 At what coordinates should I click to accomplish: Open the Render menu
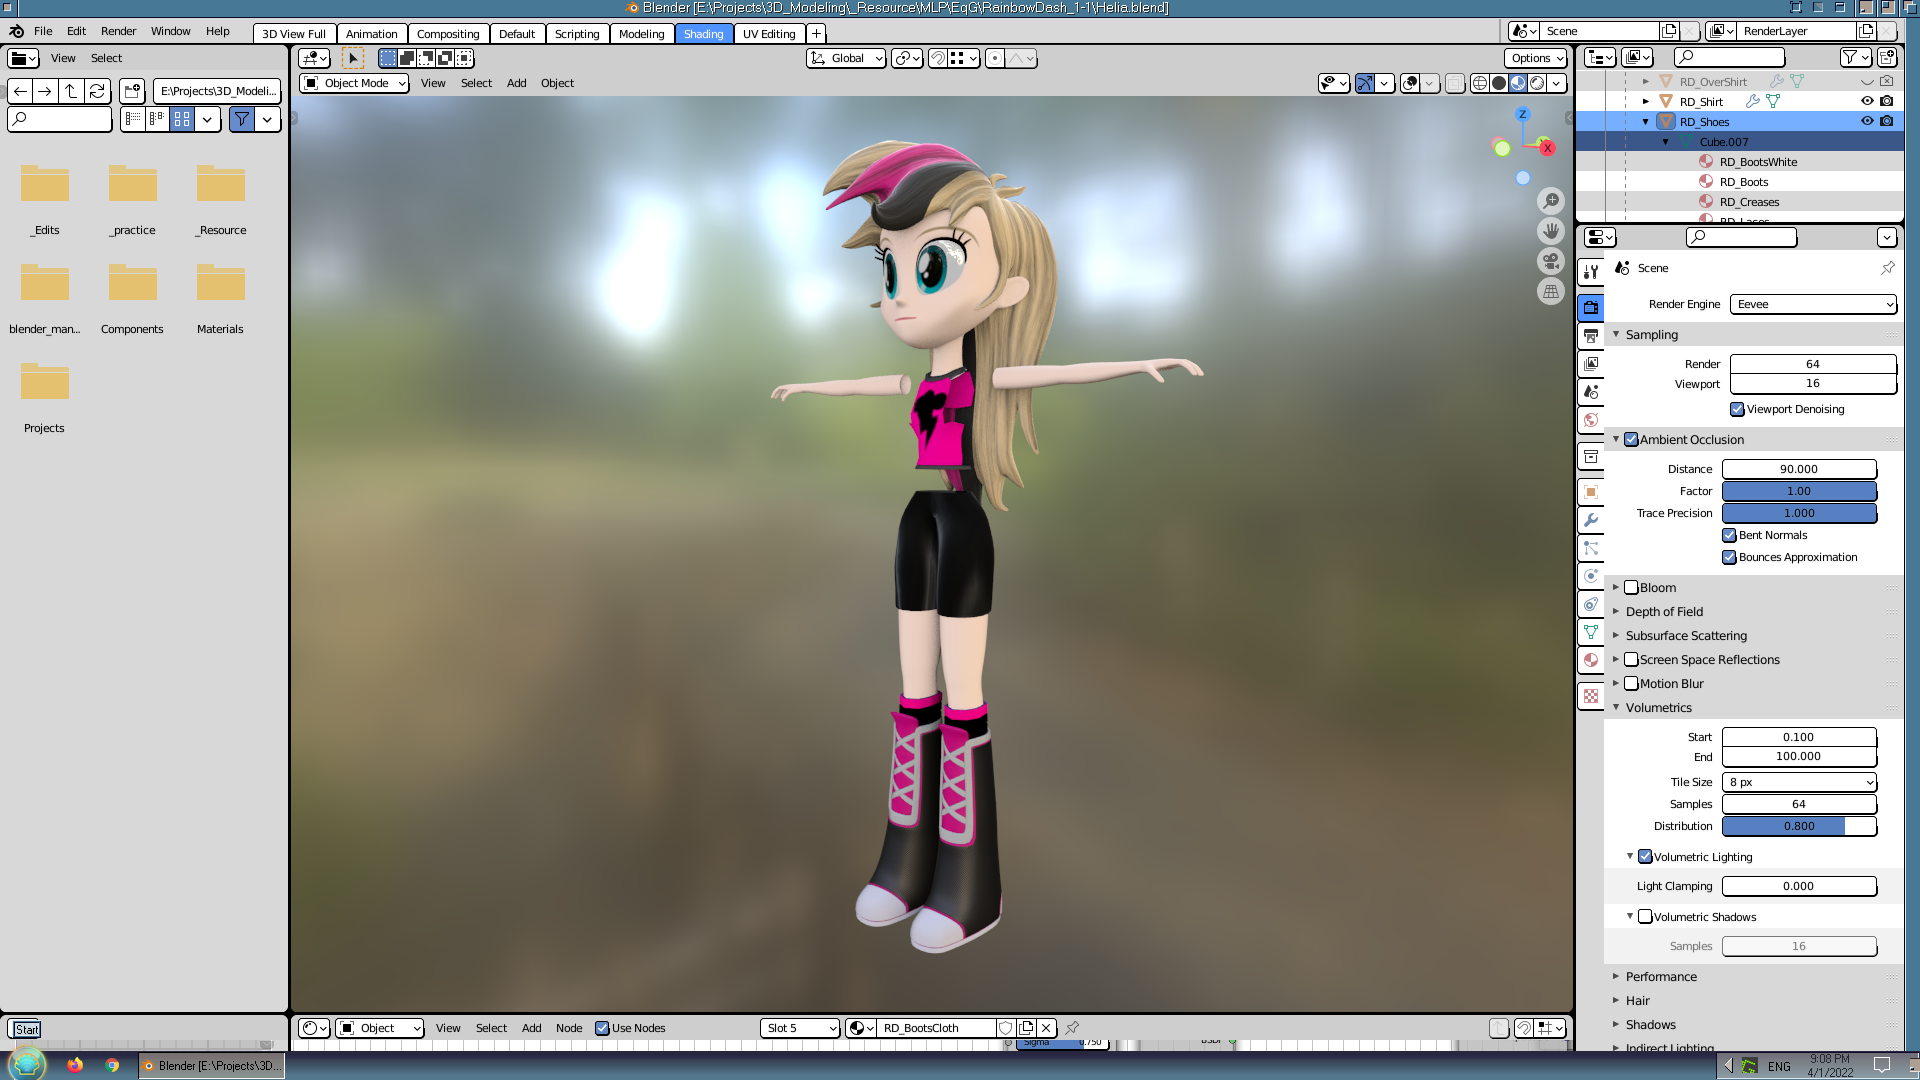(x=118, y=31)
